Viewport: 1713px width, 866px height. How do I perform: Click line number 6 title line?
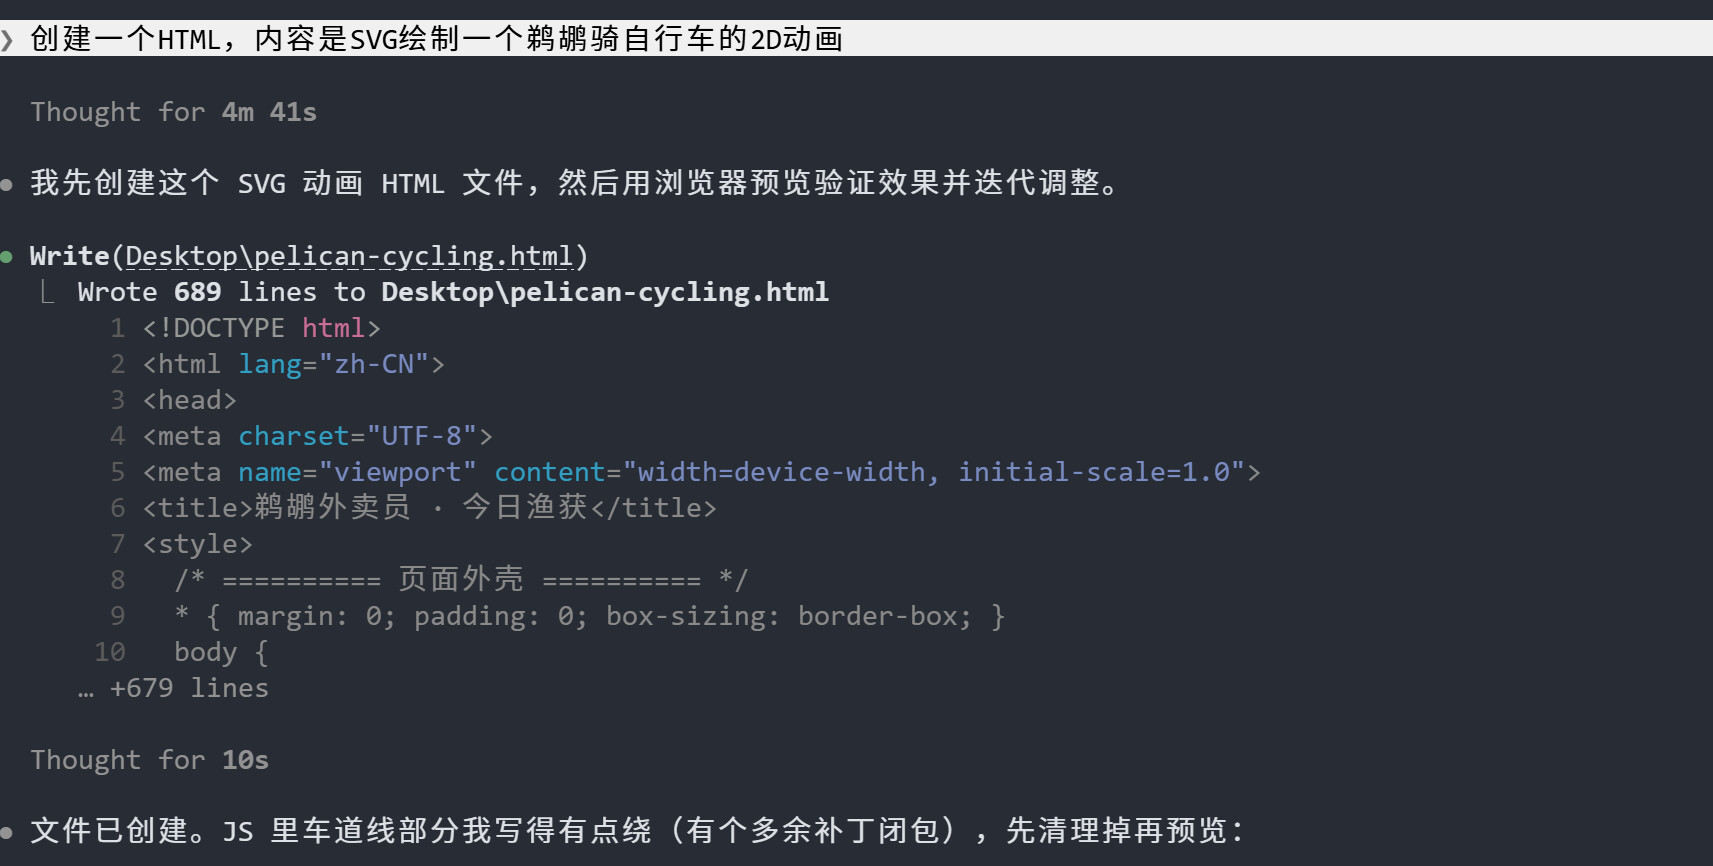click(x=118, y=508)
